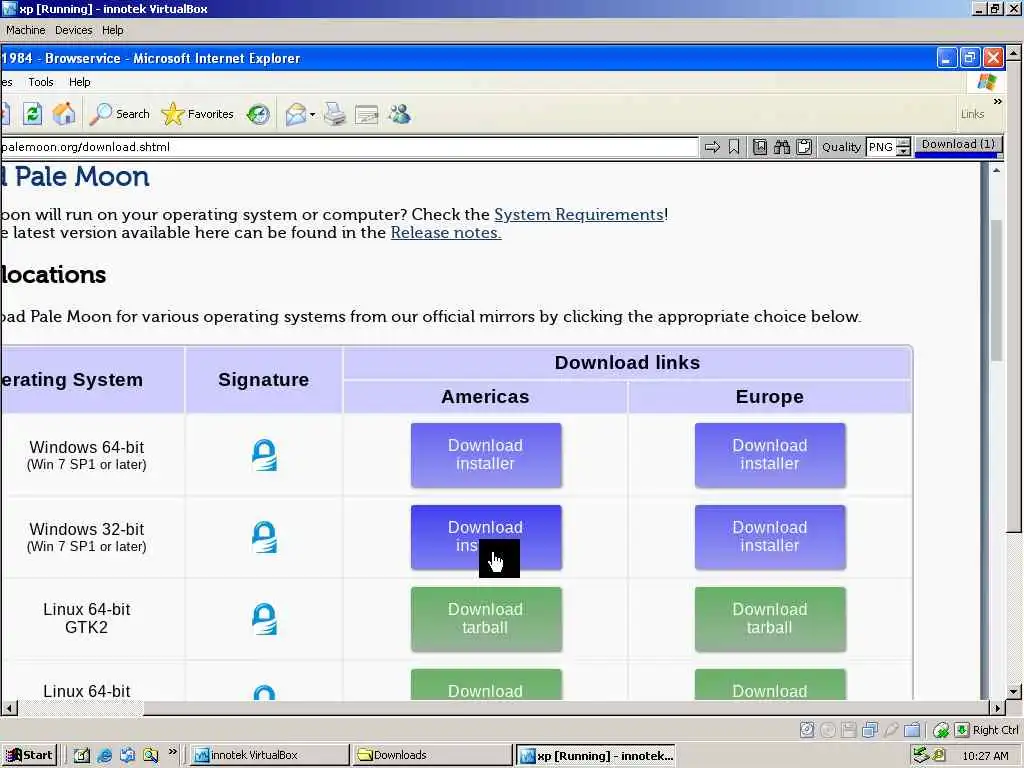1024x768 pixels.
Task: Click the Mail envelope icon
Action: point(295,114)
